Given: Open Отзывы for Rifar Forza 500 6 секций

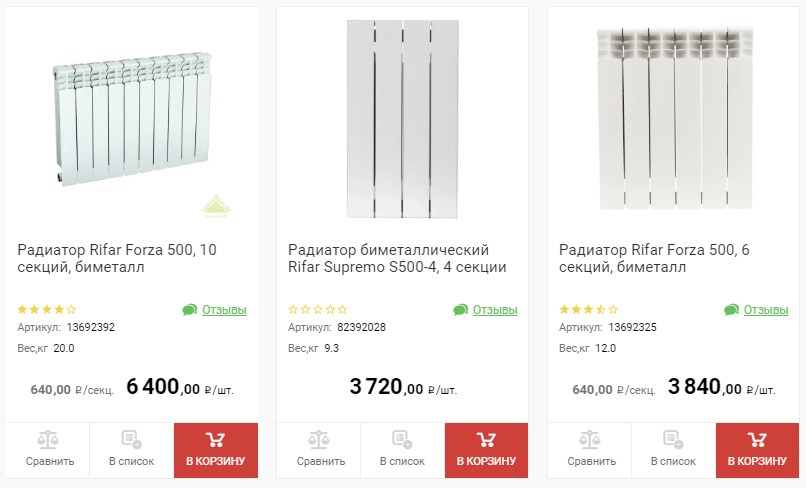Looking at the screenshot, I should [x=765, y=310].
